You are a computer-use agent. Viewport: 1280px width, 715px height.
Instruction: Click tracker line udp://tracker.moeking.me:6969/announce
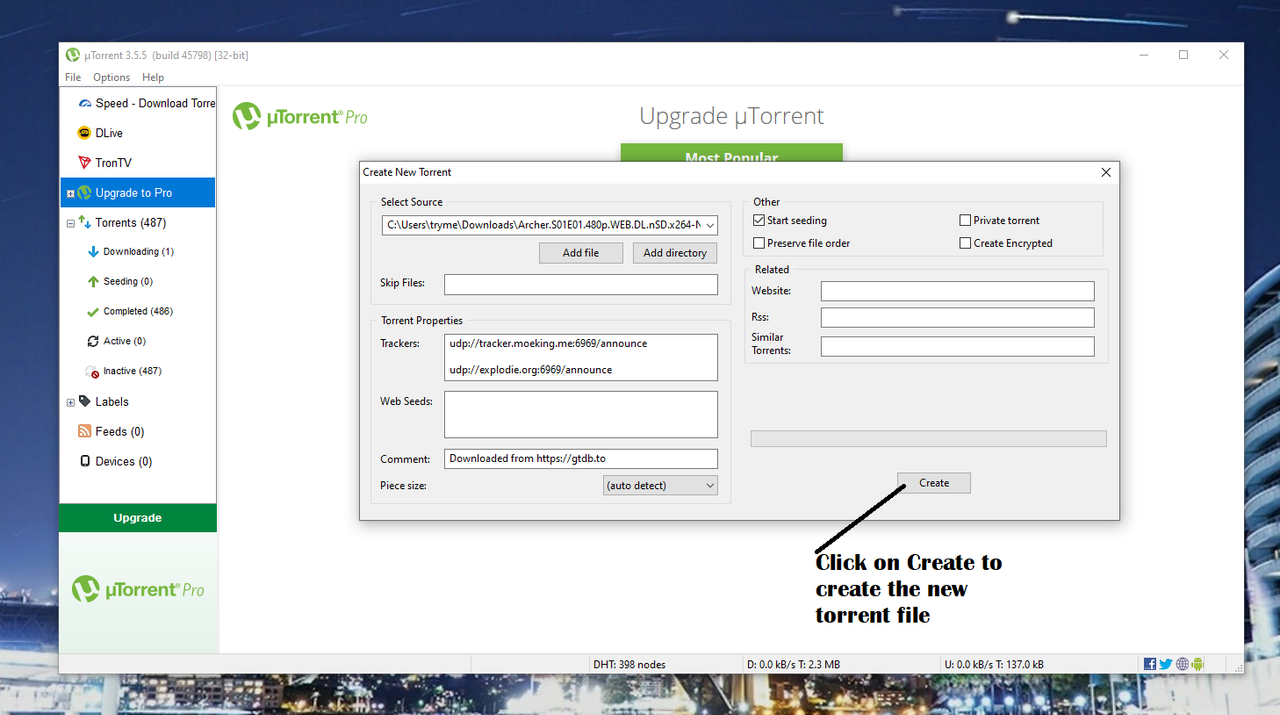pyautogui.click(x=548, y=343)
